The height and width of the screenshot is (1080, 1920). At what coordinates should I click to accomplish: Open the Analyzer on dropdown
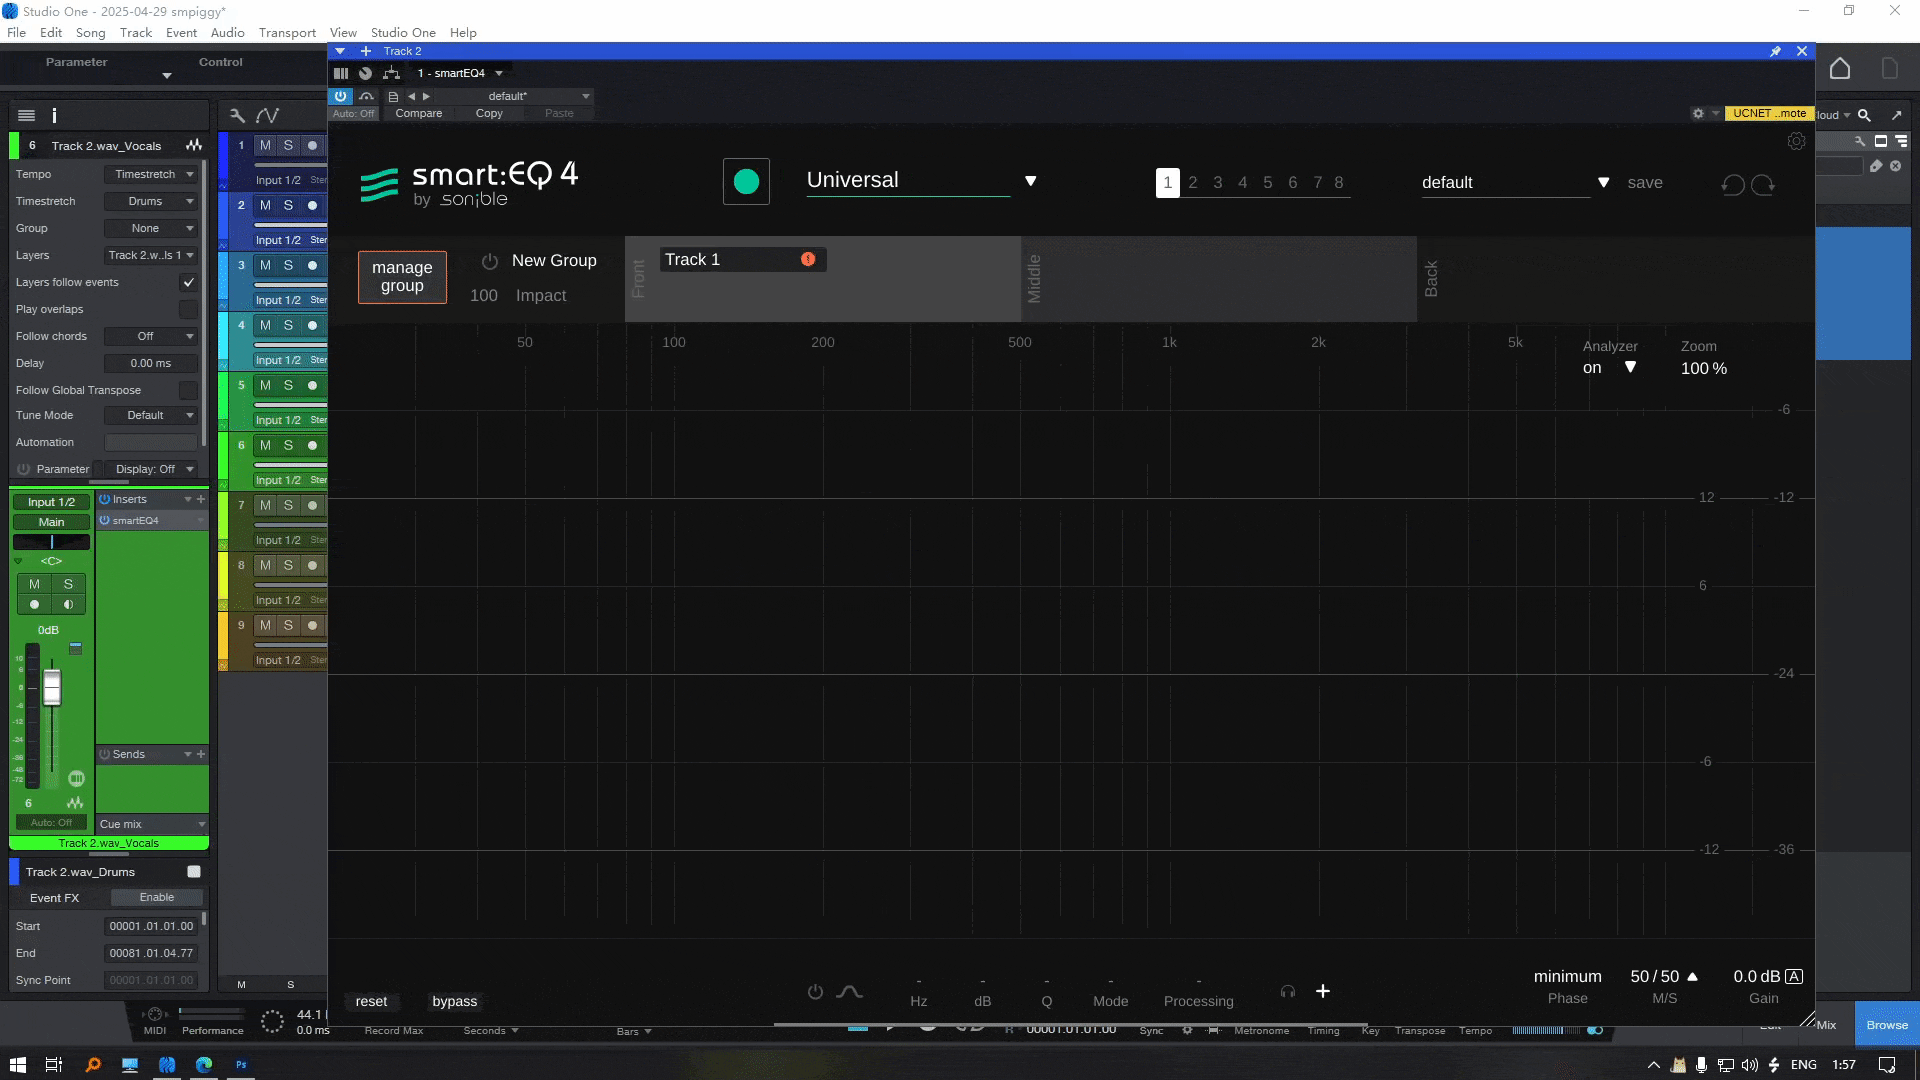point(1630,367)
